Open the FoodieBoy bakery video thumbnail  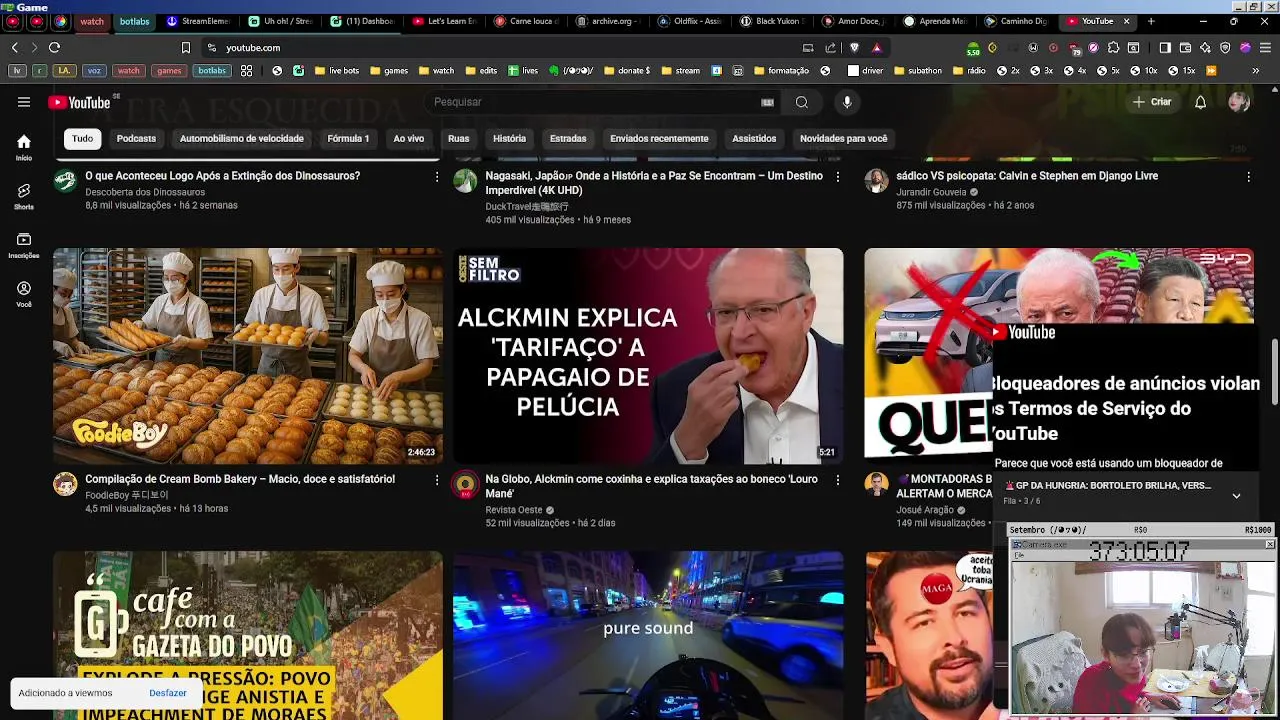[x=247, y=356]
